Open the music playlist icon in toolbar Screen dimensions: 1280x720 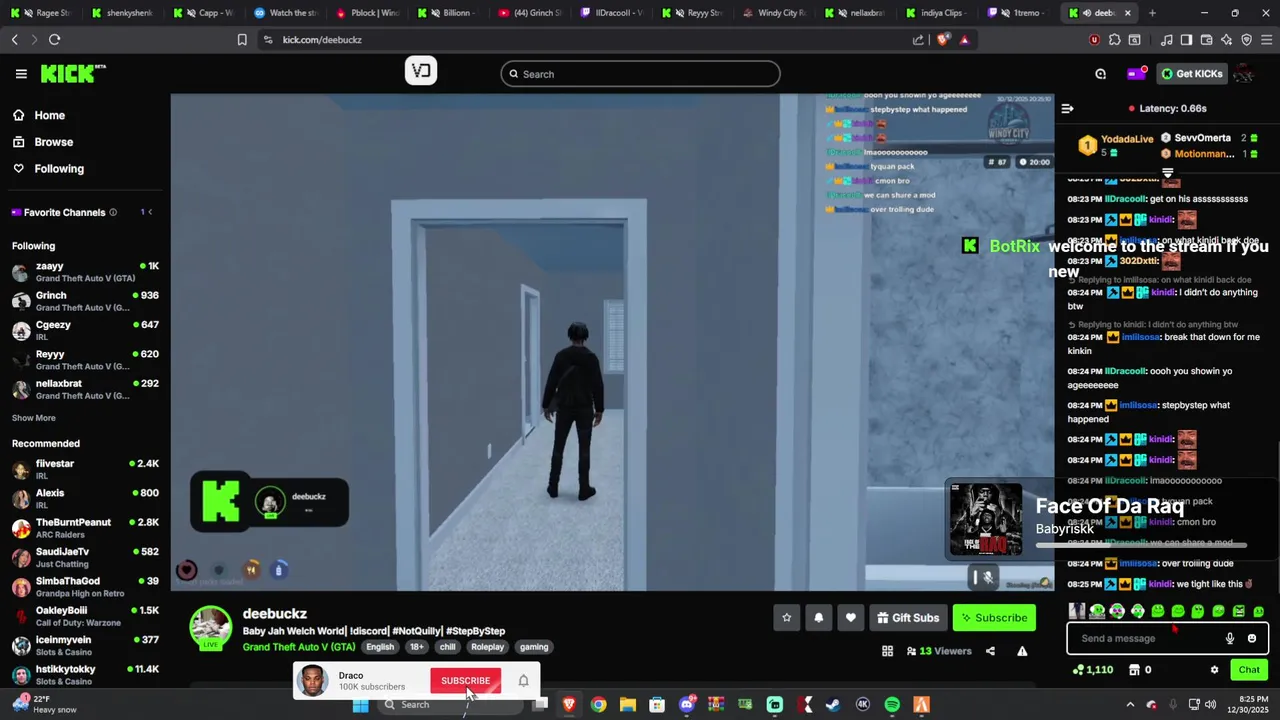(1167, 40)
